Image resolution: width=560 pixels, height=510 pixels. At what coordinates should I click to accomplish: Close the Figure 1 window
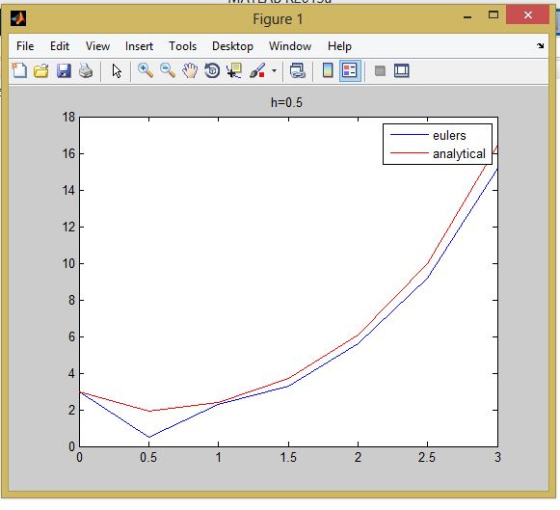pos(528,15)
